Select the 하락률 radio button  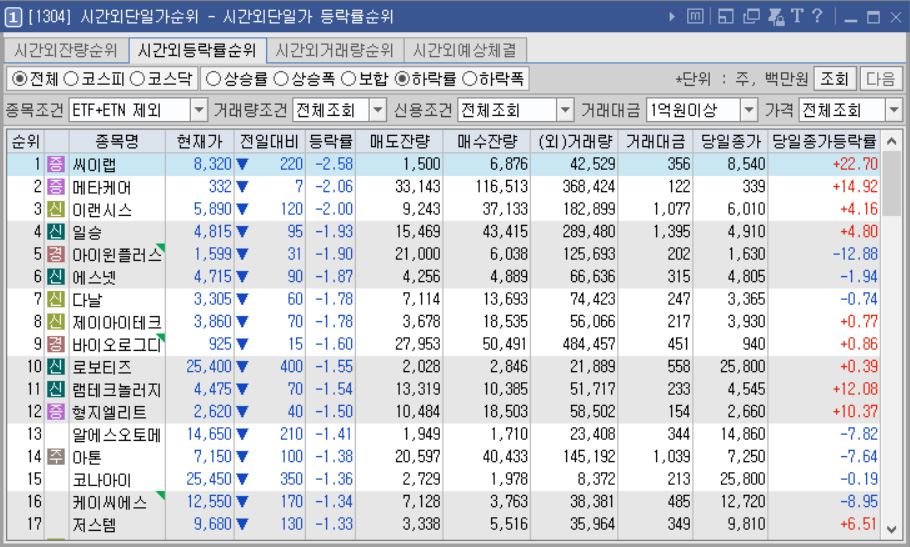[402, 79]
